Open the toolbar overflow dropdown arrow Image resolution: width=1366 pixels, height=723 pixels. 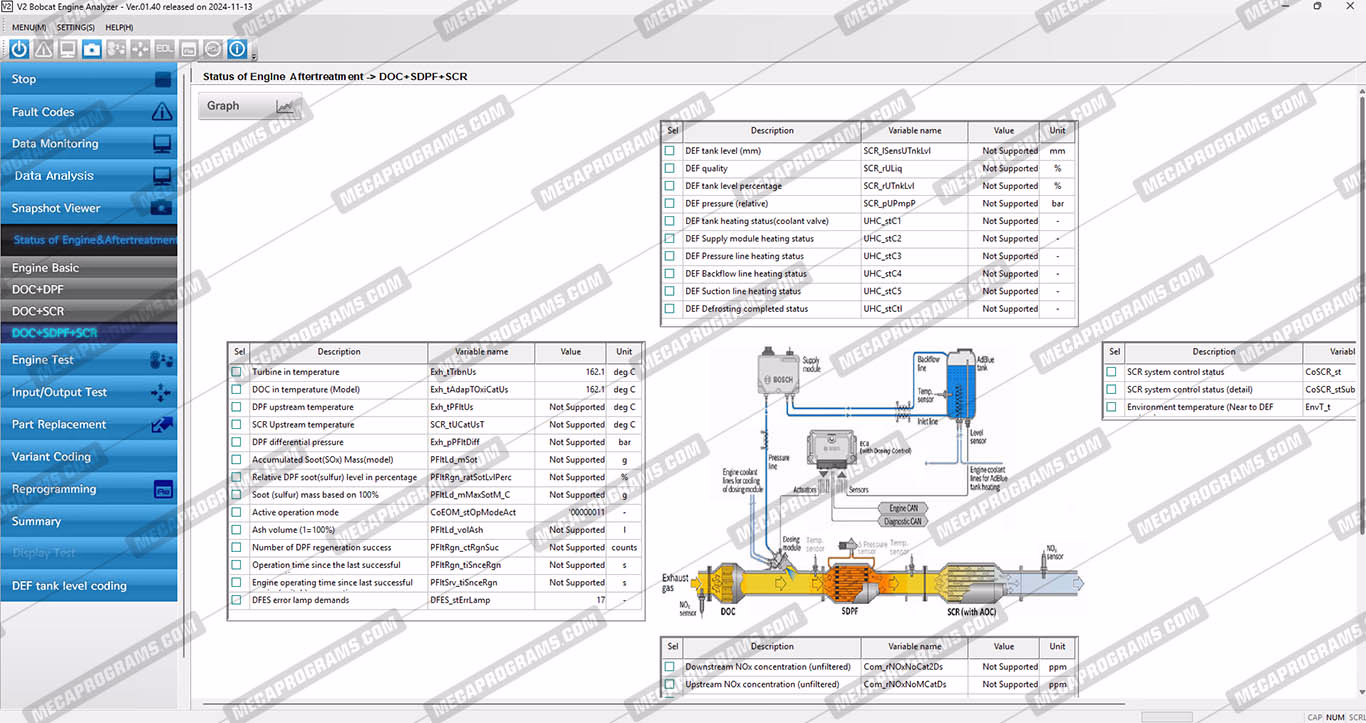click(254, 55)
